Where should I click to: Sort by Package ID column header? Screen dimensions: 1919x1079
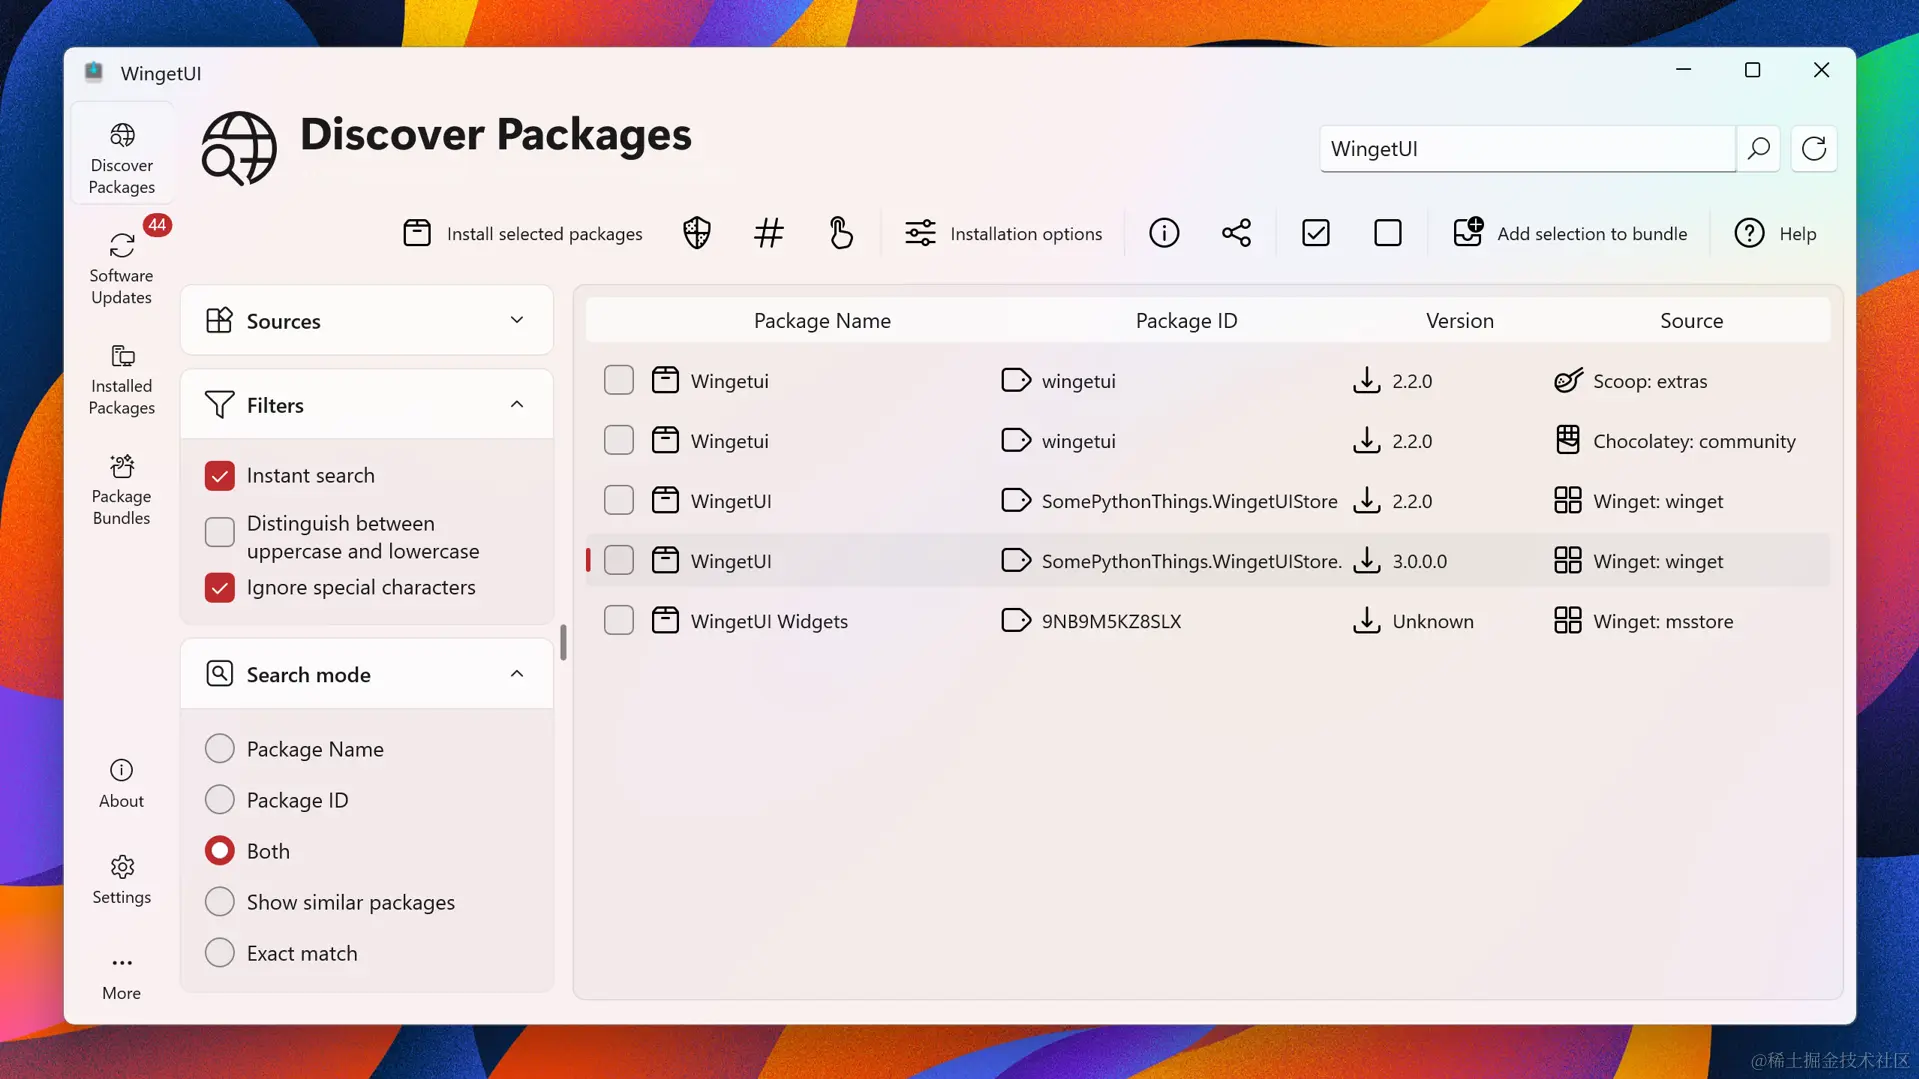[x=1186, y=320]
